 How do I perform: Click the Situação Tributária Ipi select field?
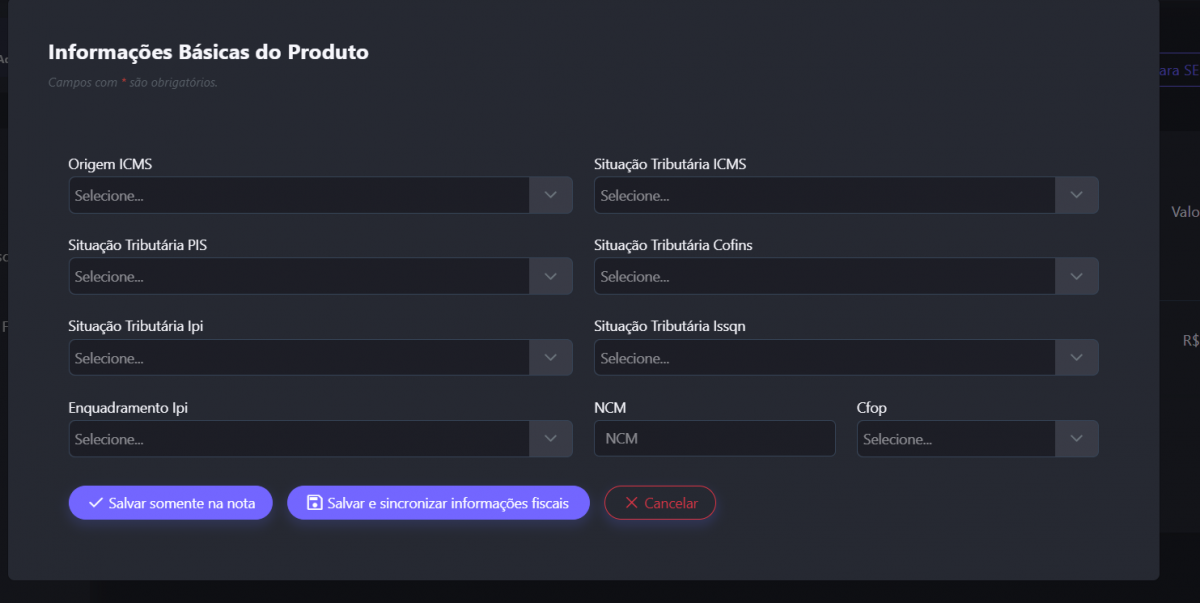(x=298, y=357)
